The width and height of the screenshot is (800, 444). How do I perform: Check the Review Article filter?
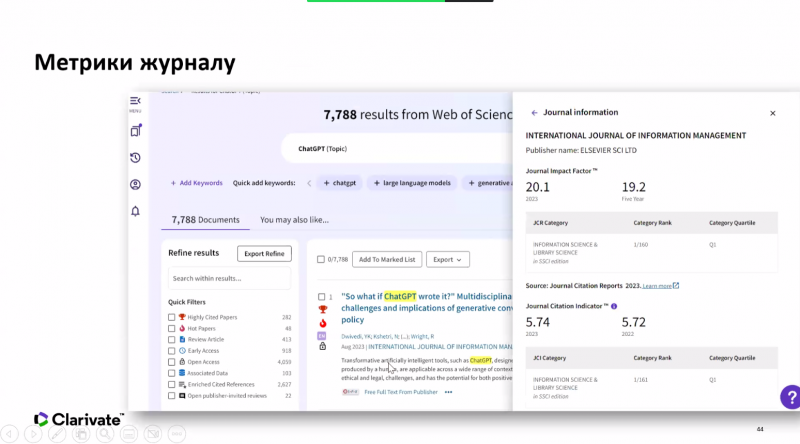tap(171, 339)
